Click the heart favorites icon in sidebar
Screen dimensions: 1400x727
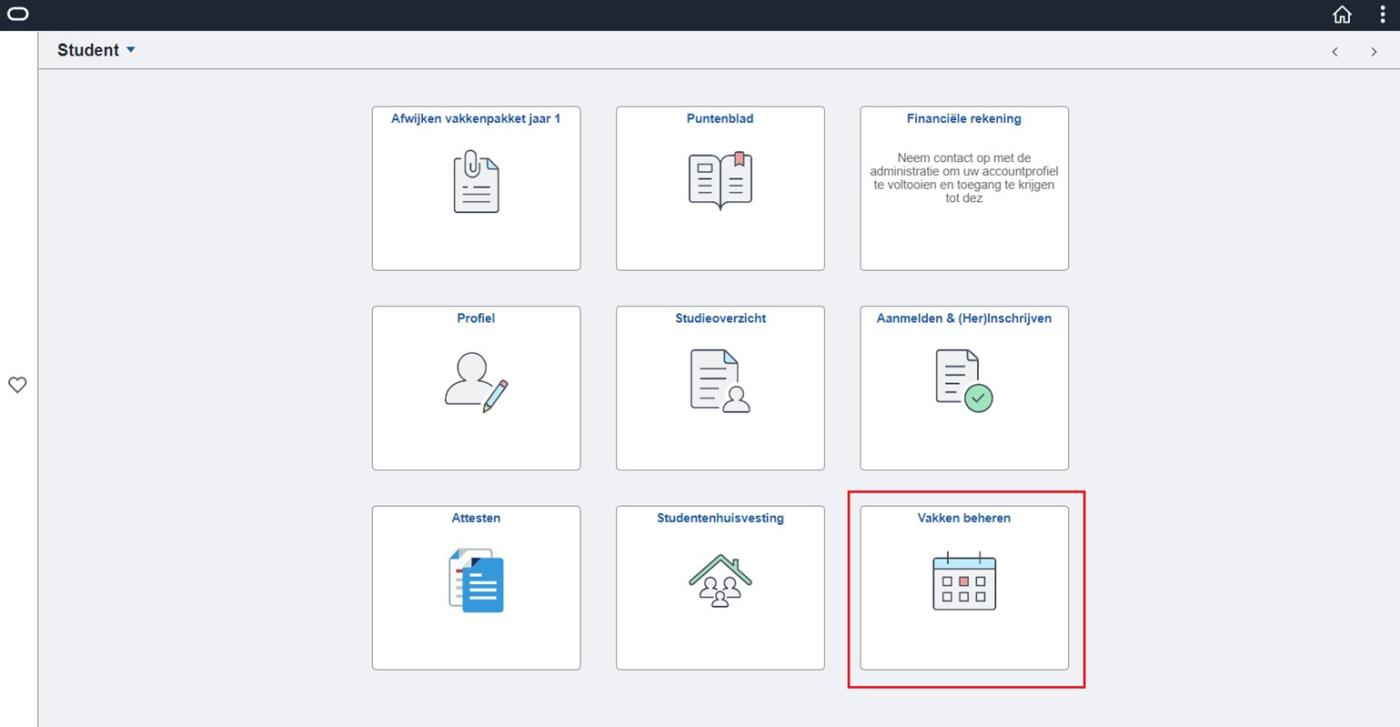(x=17, y=385)
